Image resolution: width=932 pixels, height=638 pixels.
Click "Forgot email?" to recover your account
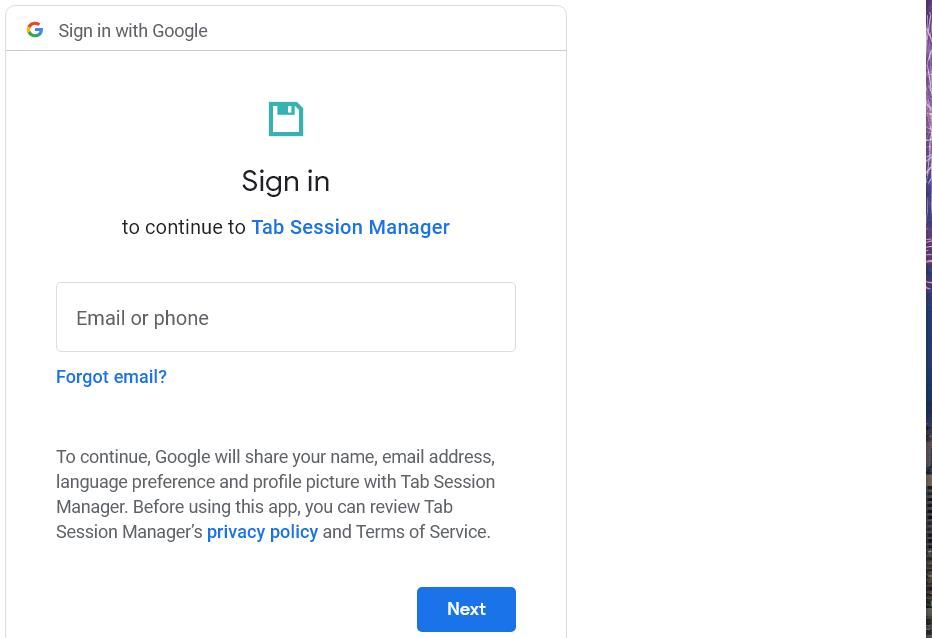point(111,377)
